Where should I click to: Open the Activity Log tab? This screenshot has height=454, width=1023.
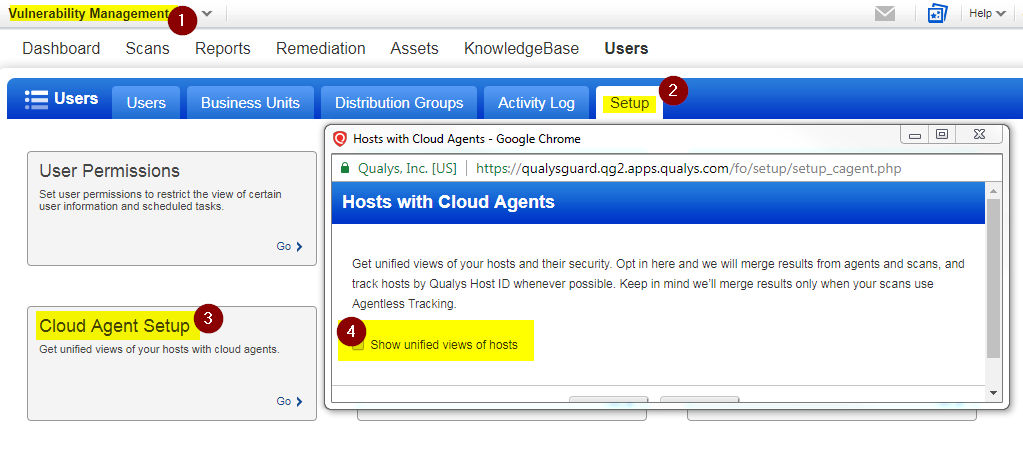(x=536, y=103)
